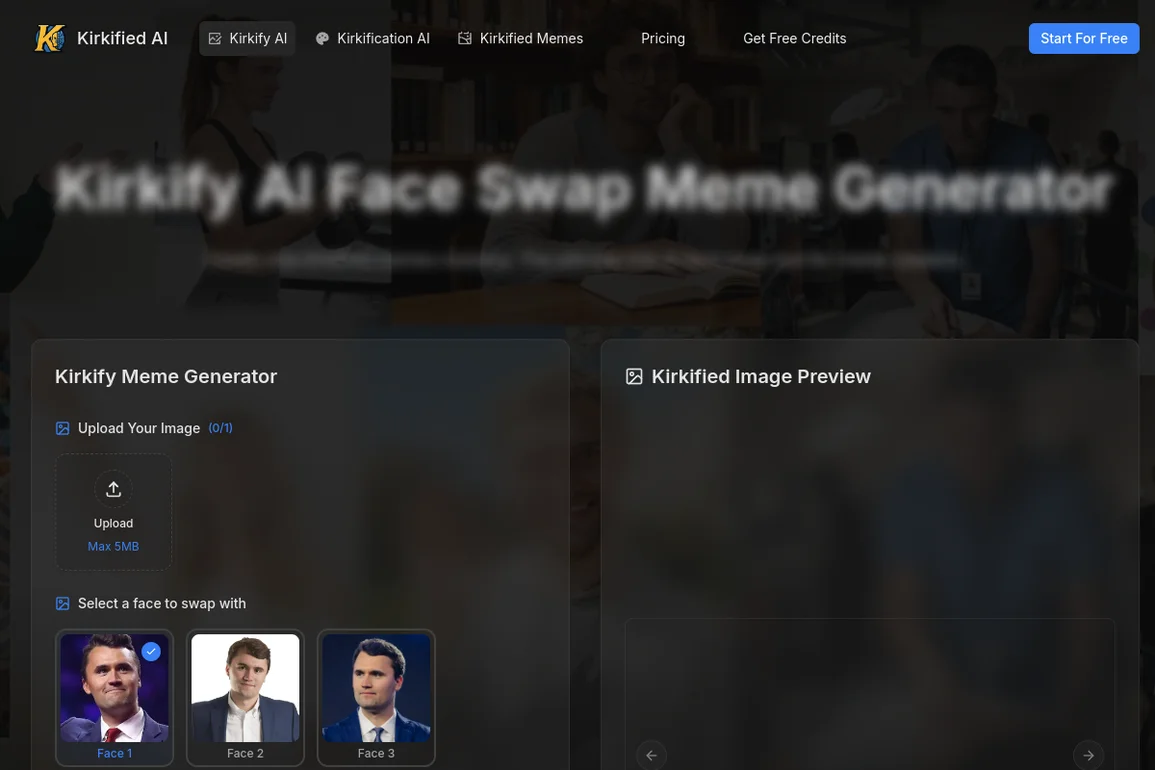Screen dimensions: 1155x770
Task: Open the Kirkification AI page
Action: [x=373, y=38]
